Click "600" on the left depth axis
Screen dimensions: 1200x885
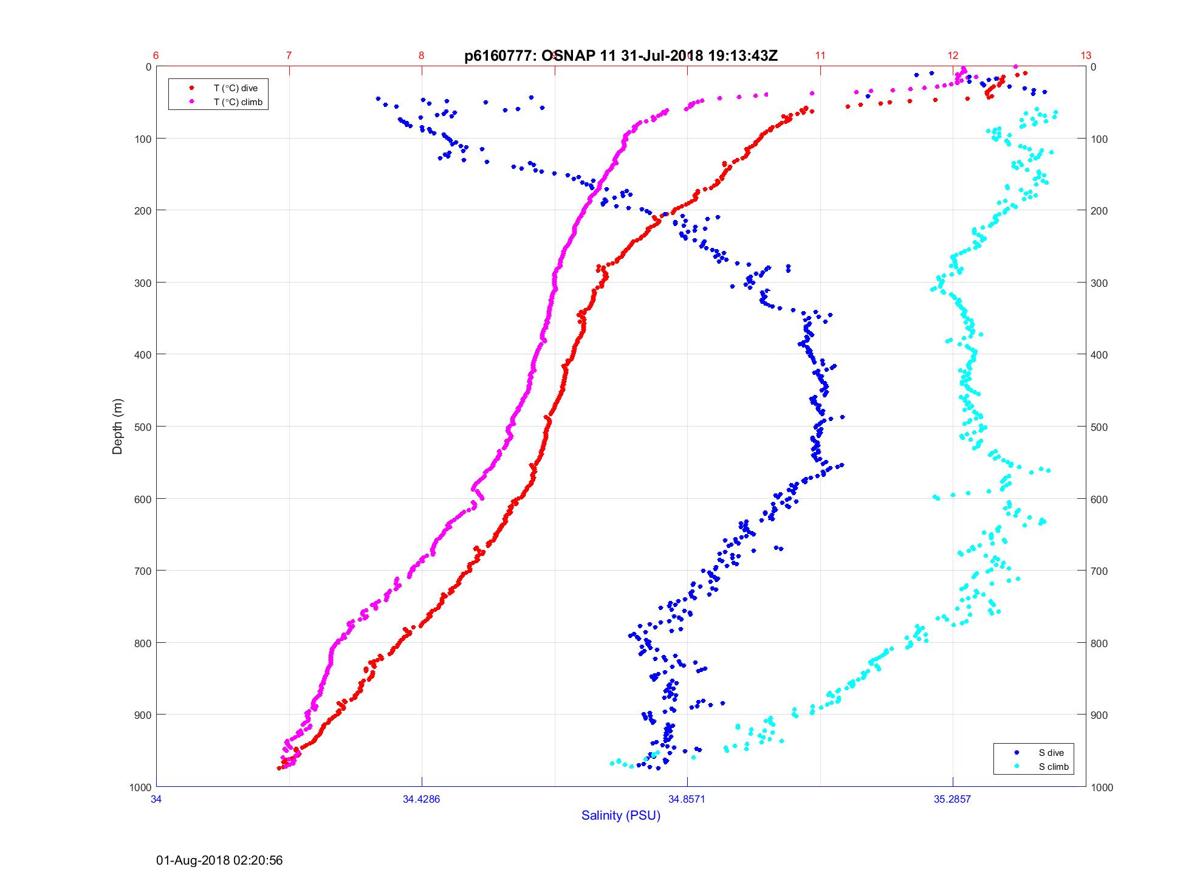(142, 499)
